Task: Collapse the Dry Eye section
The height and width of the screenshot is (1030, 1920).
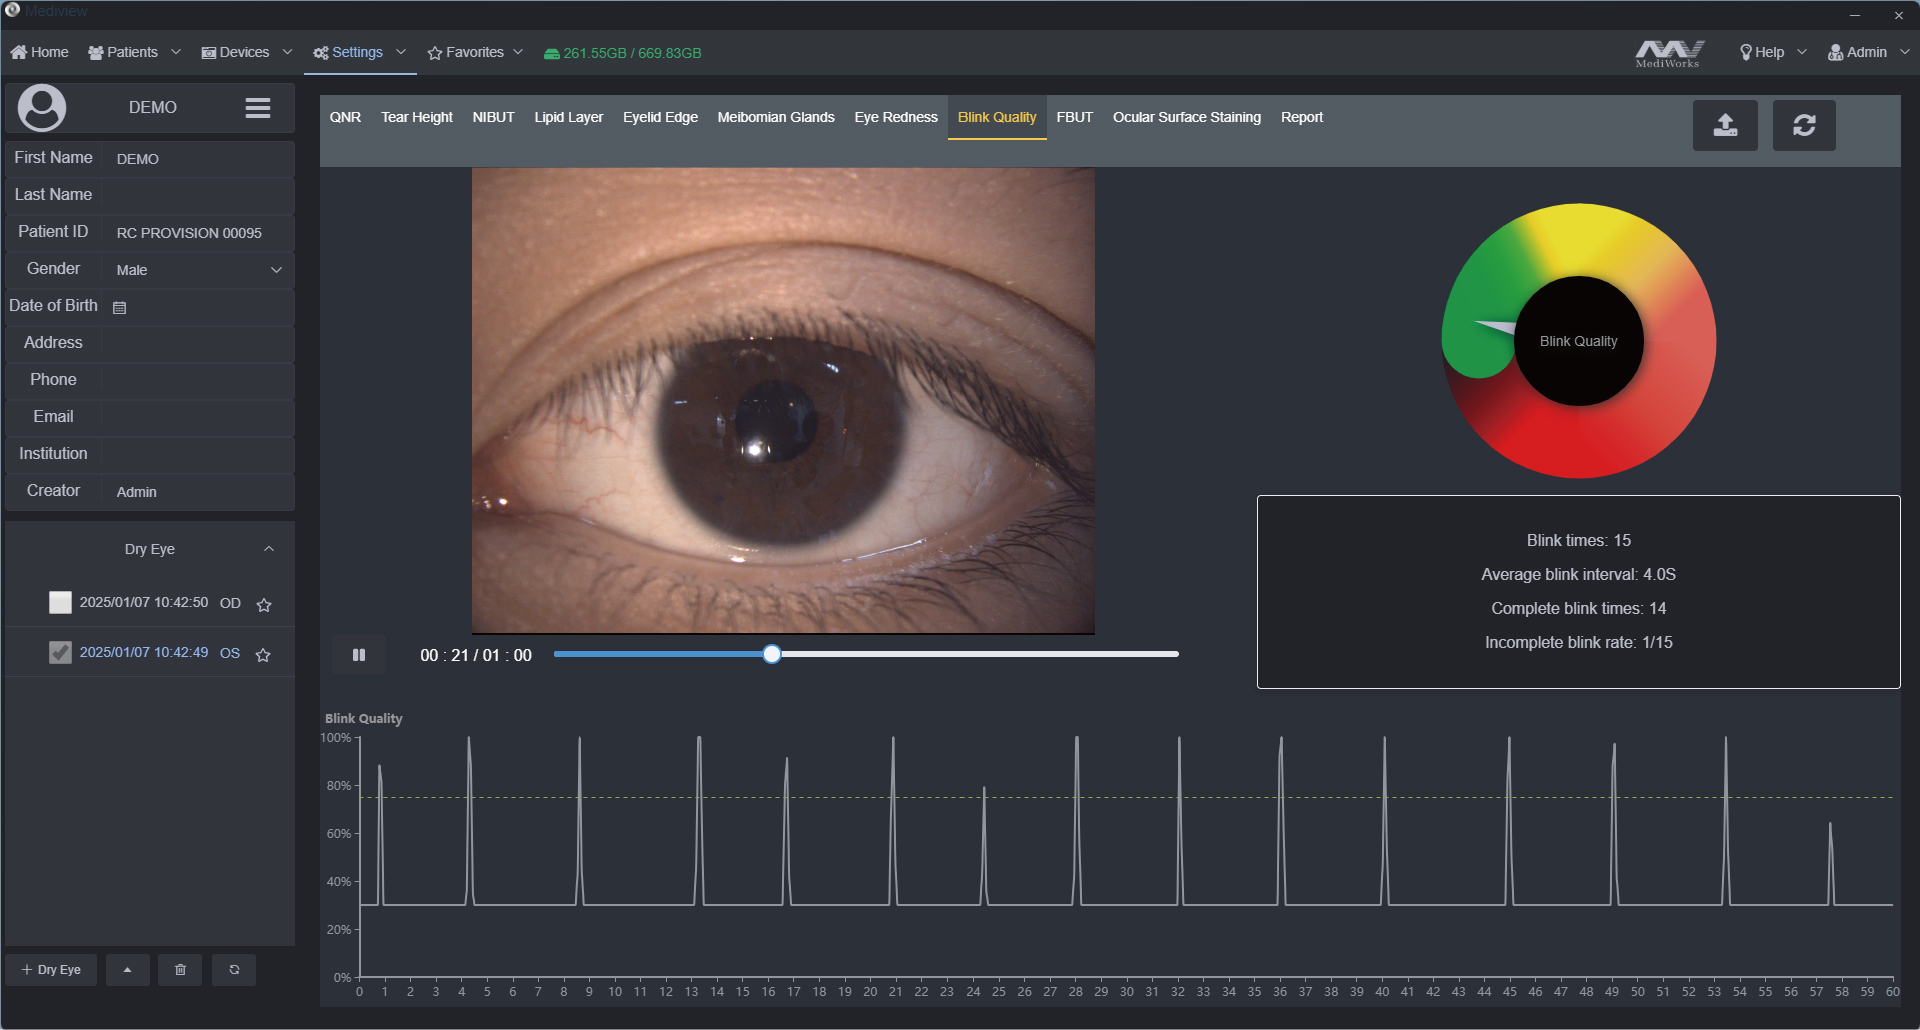Action: [x=268, y=549]
